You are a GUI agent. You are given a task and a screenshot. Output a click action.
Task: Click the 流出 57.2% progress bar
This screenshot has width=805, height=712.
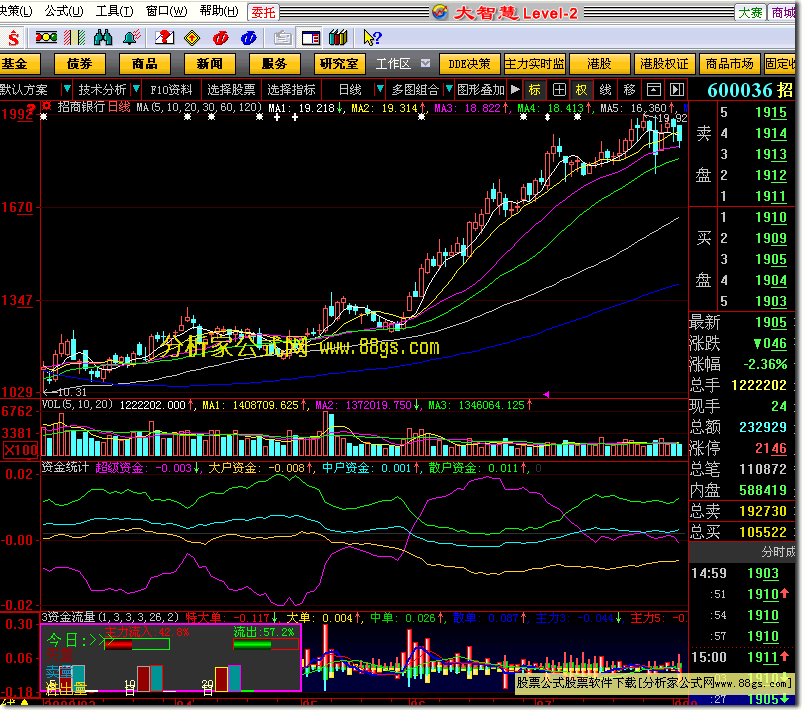tap(266, 644)
